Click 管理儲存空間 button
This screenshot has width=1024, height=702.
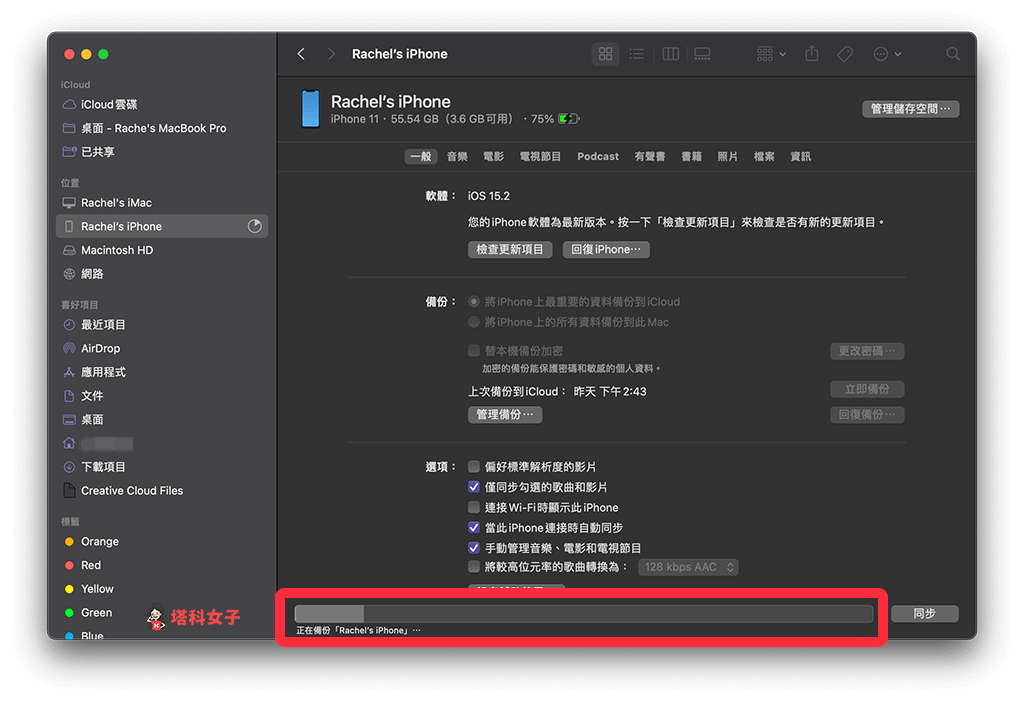[x=910, y=108]
